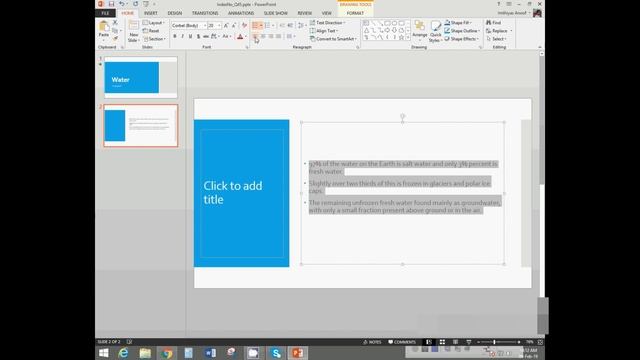640x360 pixels.
Task: Open the font size dropdown
Action: pyautogui.click(x=219, y=25)
